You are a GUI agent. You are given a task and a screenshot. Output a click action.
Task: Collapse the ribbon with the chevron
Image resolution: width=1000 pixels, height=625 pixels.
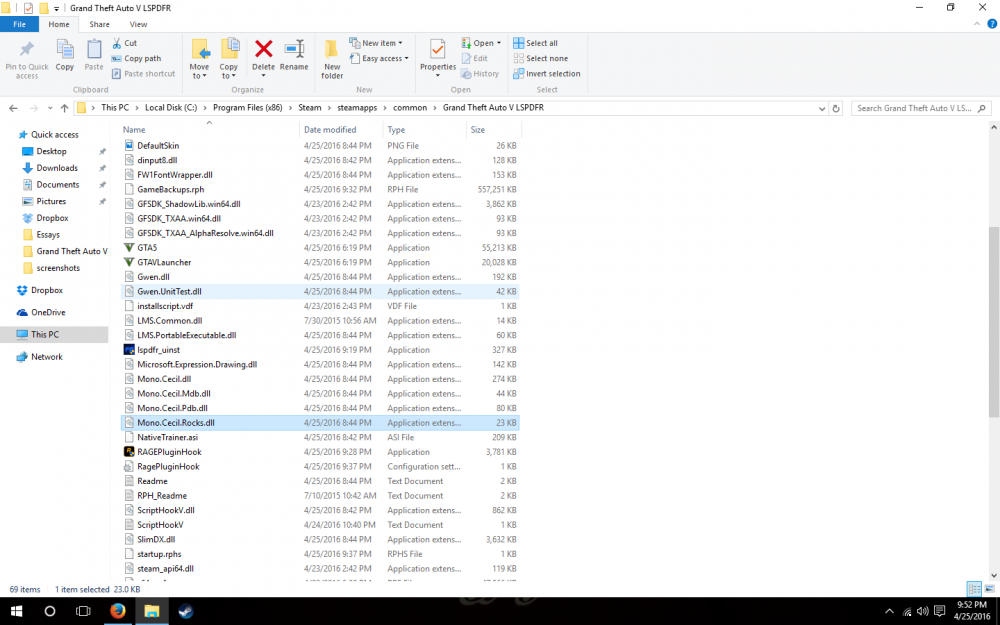click(x=976, y=24)
